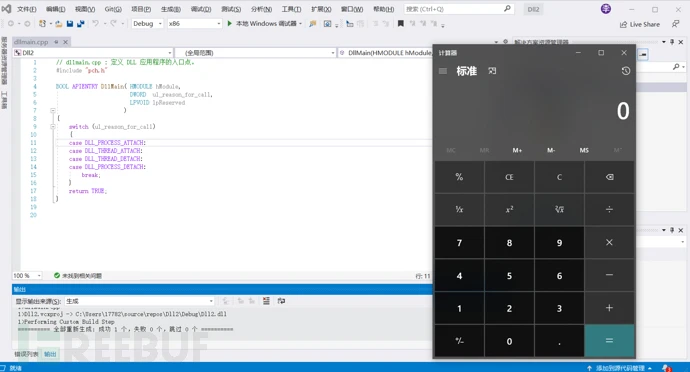Click the Navigate Backward toolbar icon

[11, 24]
